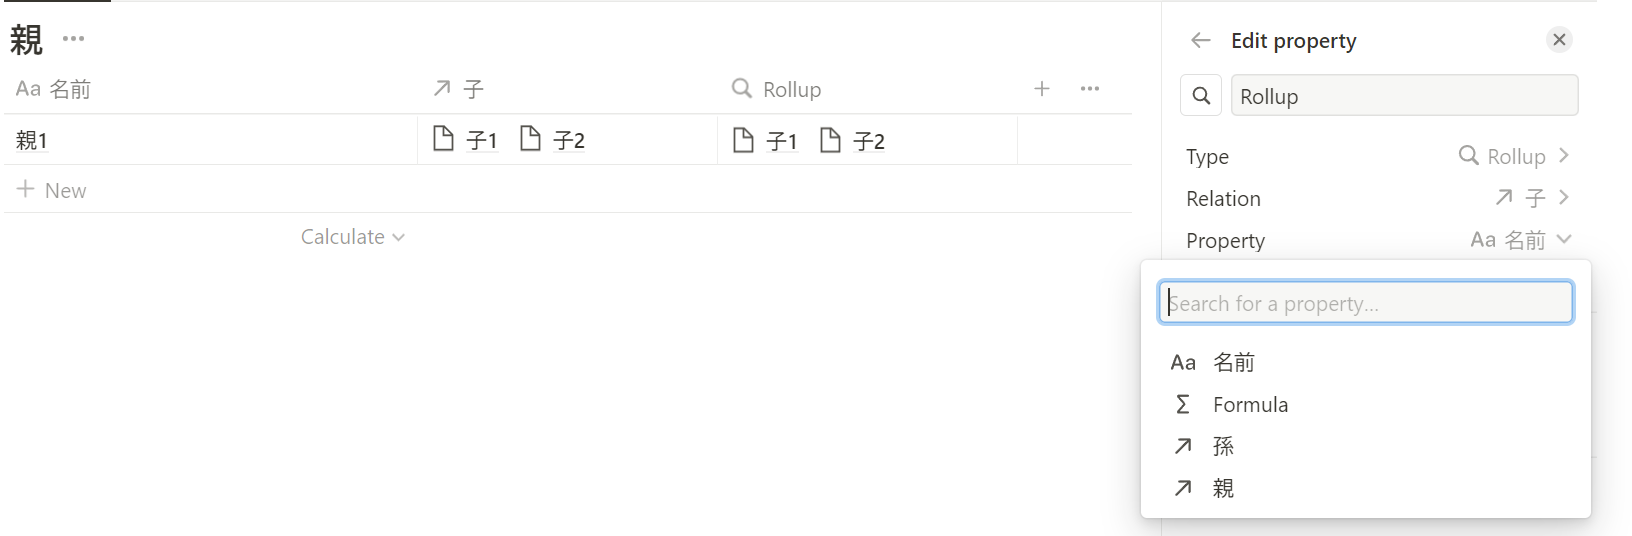This screenshot has width=1632, height=536.
Task: Open the Calculate dropdown
Action: pos(352,237)
